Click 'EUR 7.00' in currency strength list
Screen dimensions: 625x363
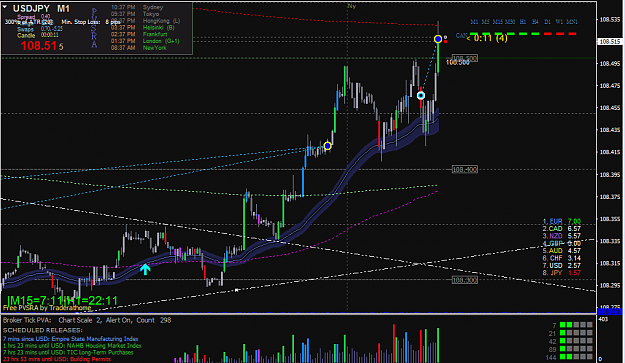[561, 221]
